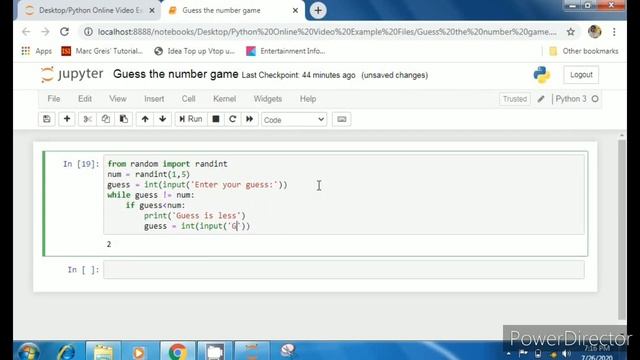
Task: Click the page vertical scrollbar
Action: 622,229
